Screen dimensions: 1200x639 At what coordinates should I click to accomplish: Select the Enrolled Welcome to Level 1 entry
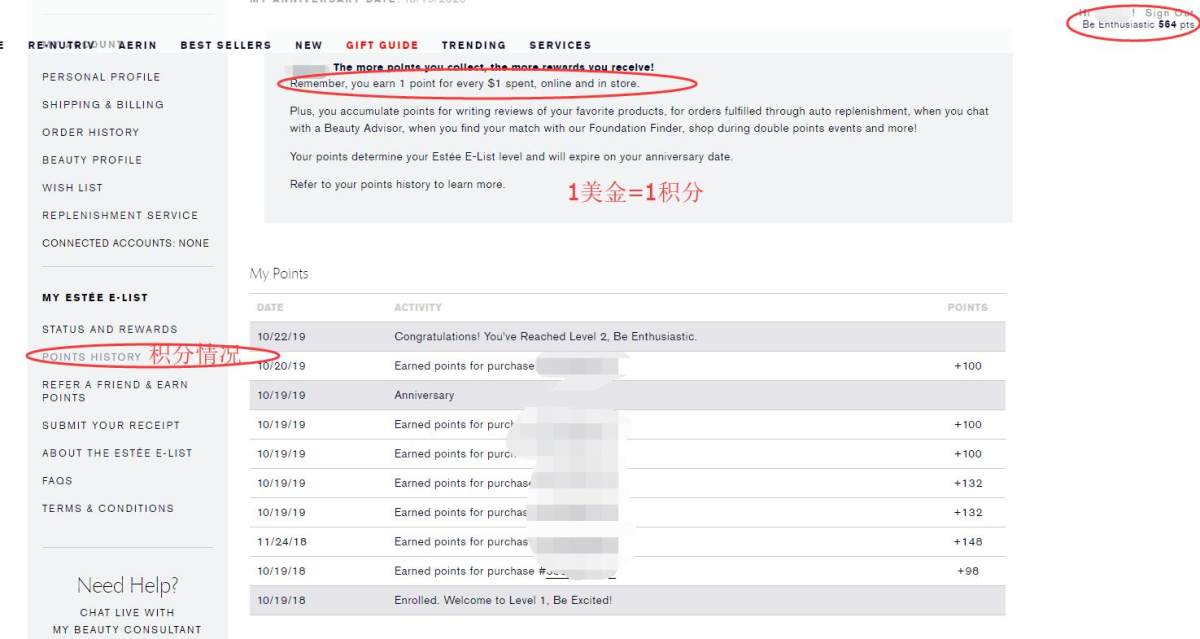(x=503, y=601)
